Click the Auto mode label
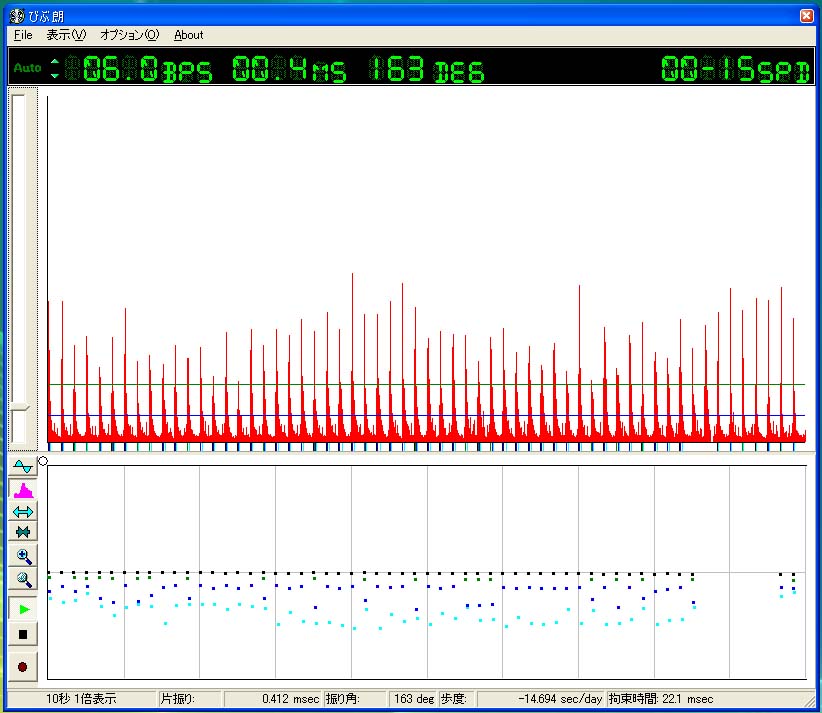 (x=27, y=68)
